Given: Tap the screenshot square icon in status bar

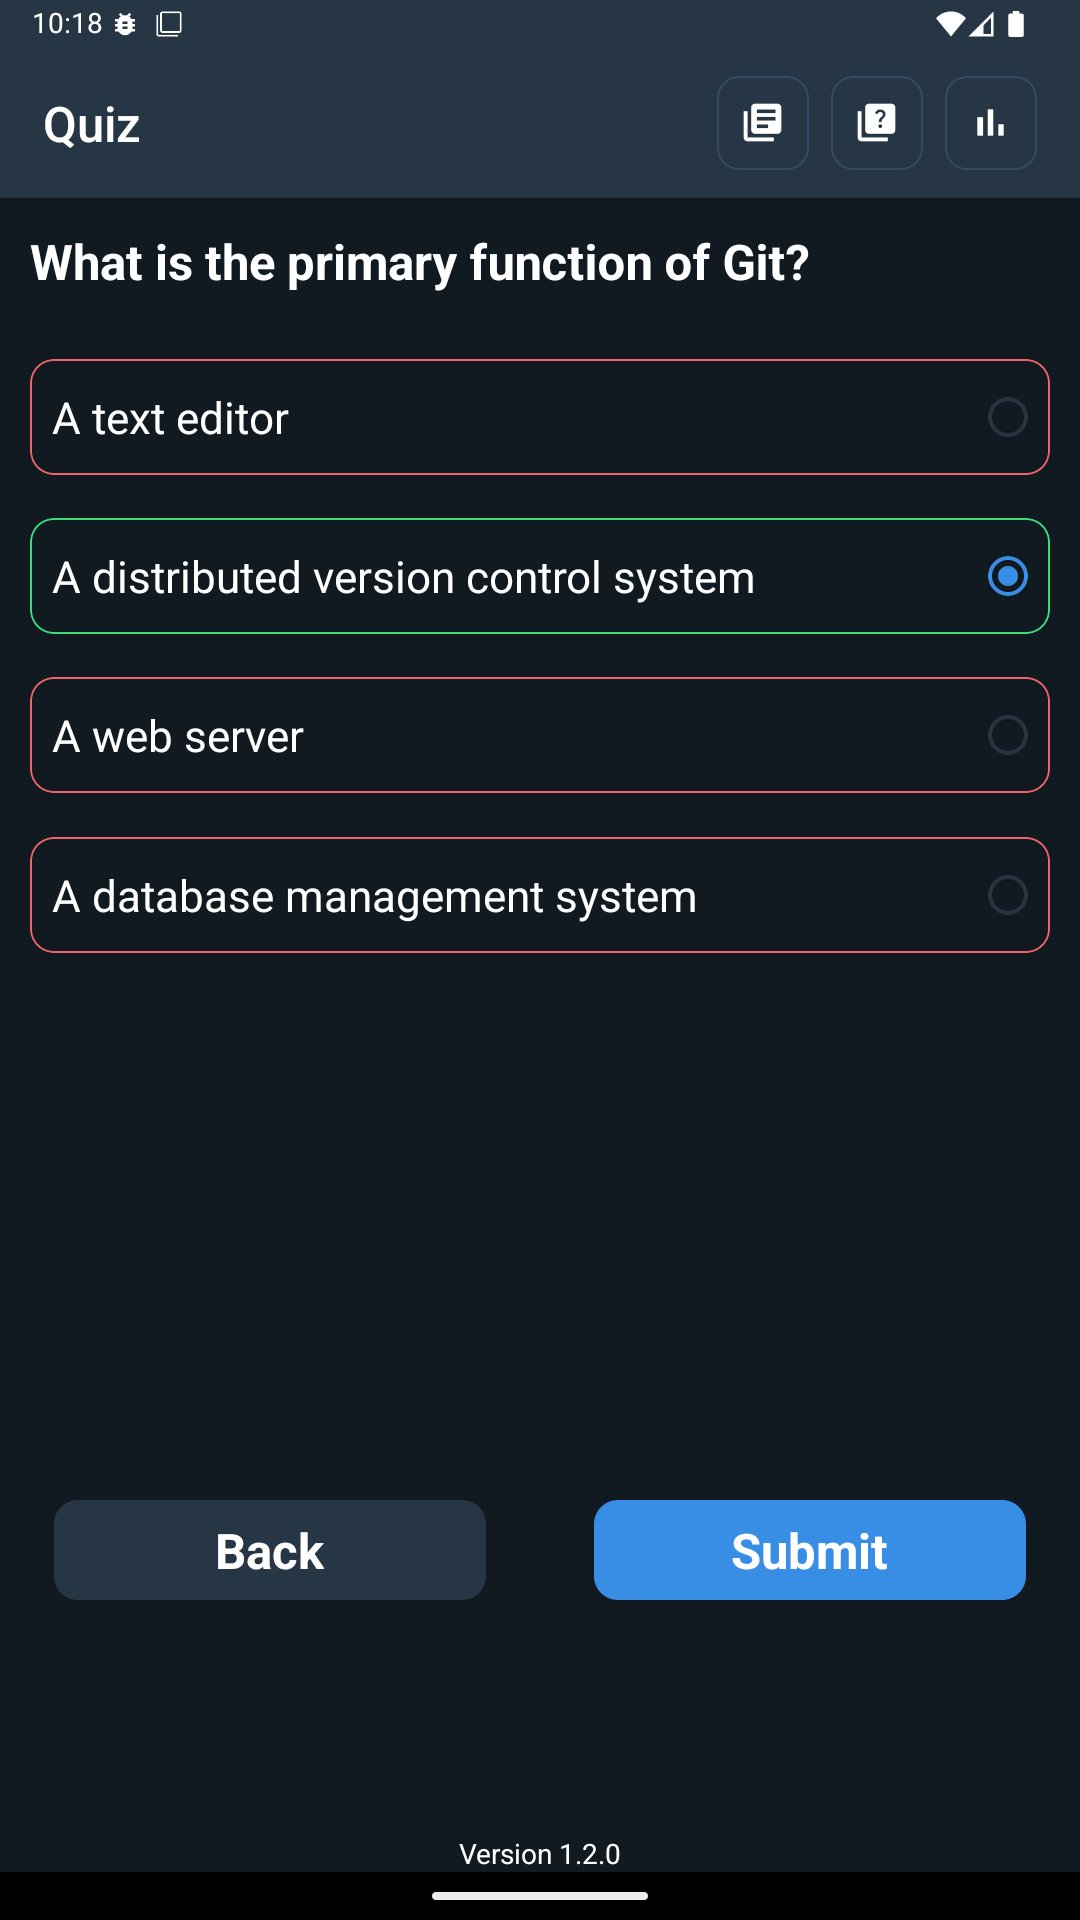Looking at the screenshot, I should 169,24.
